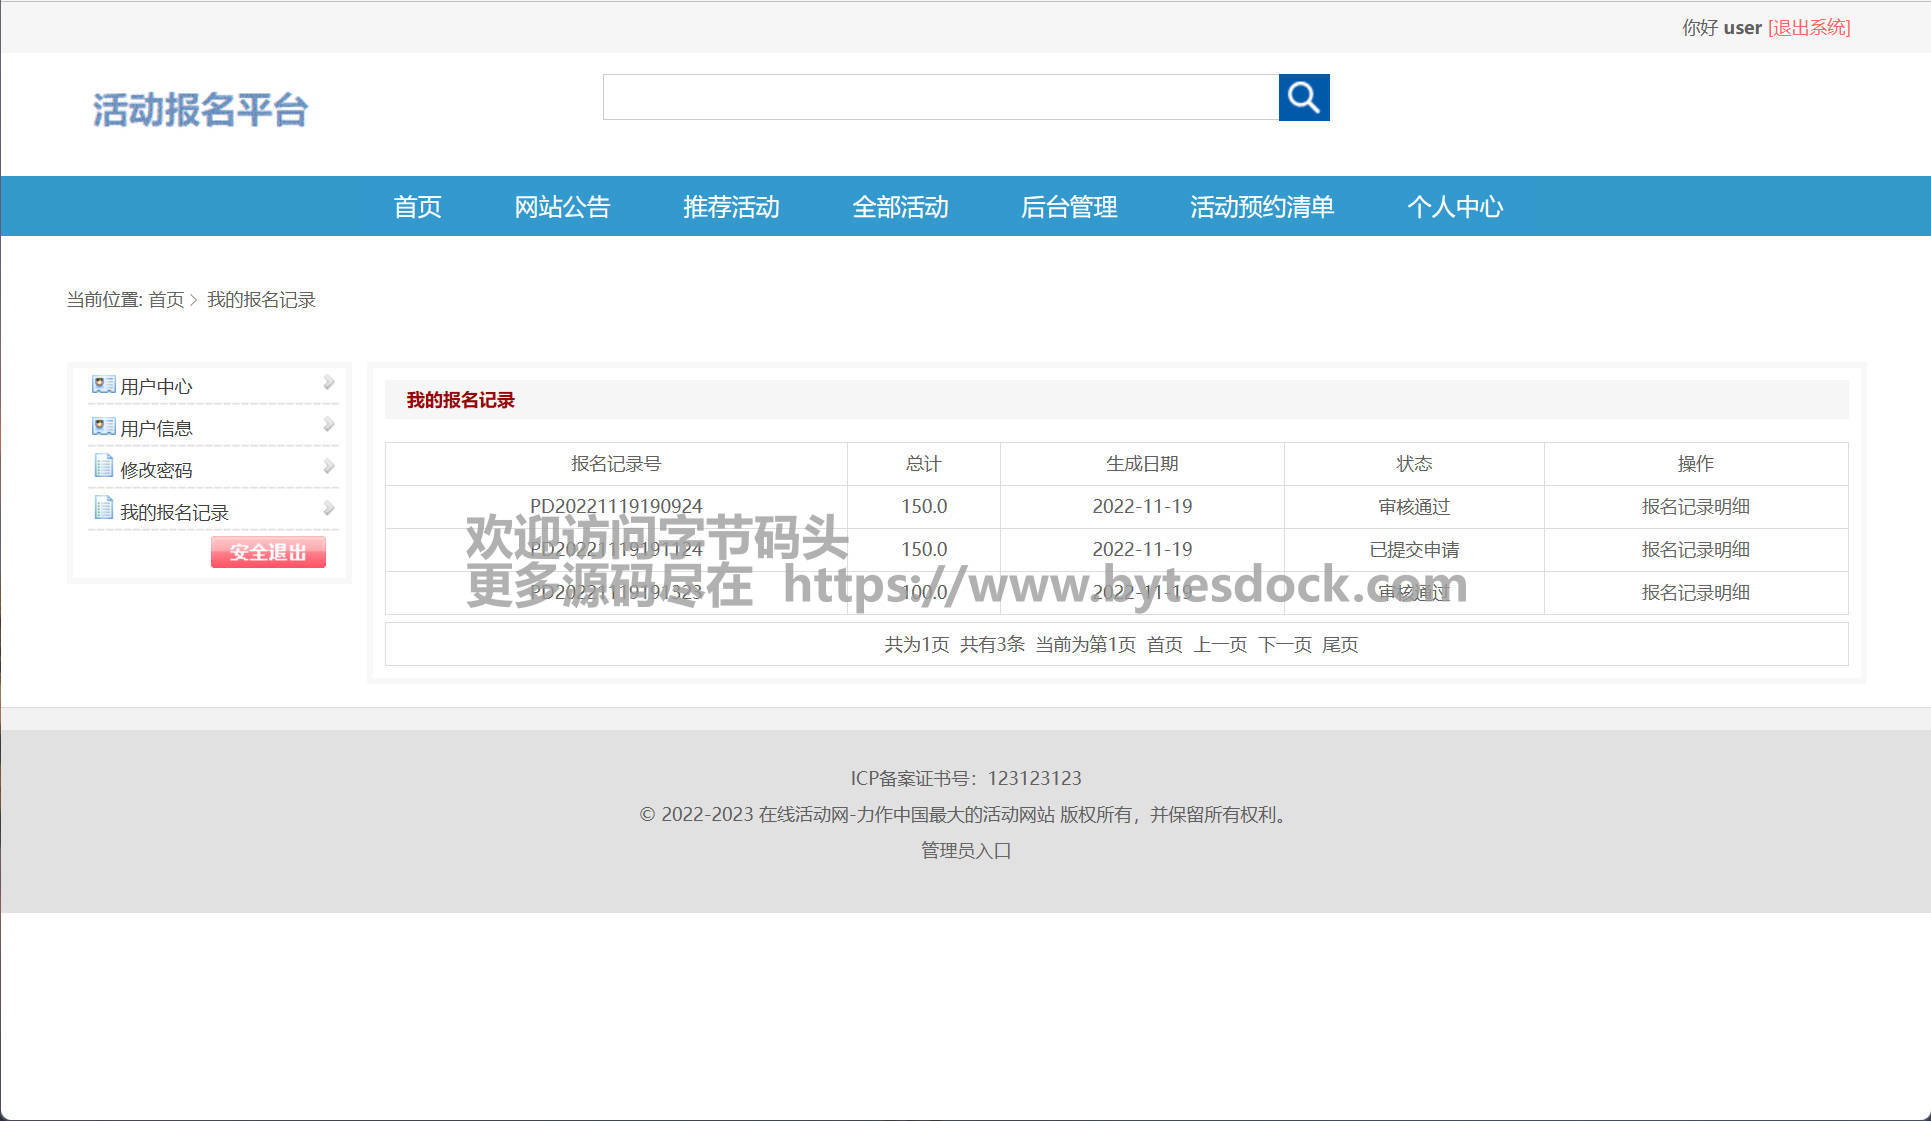The image size is (1931, 1121).
Task: Click the user card icon beside 用户中心
Action: coord(103,385)
